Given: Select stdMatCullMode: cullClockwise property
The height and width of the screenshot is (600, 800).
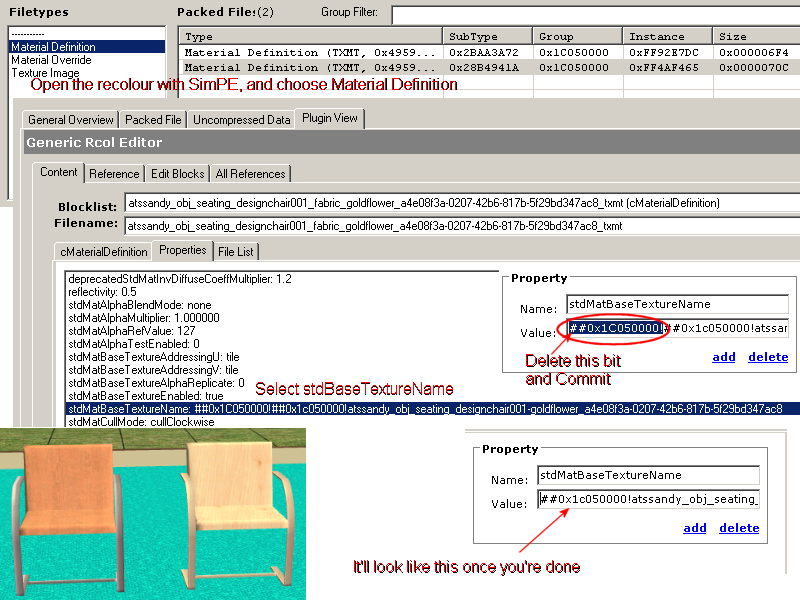Looking at the screenshot, I should (x=141, y=422).
